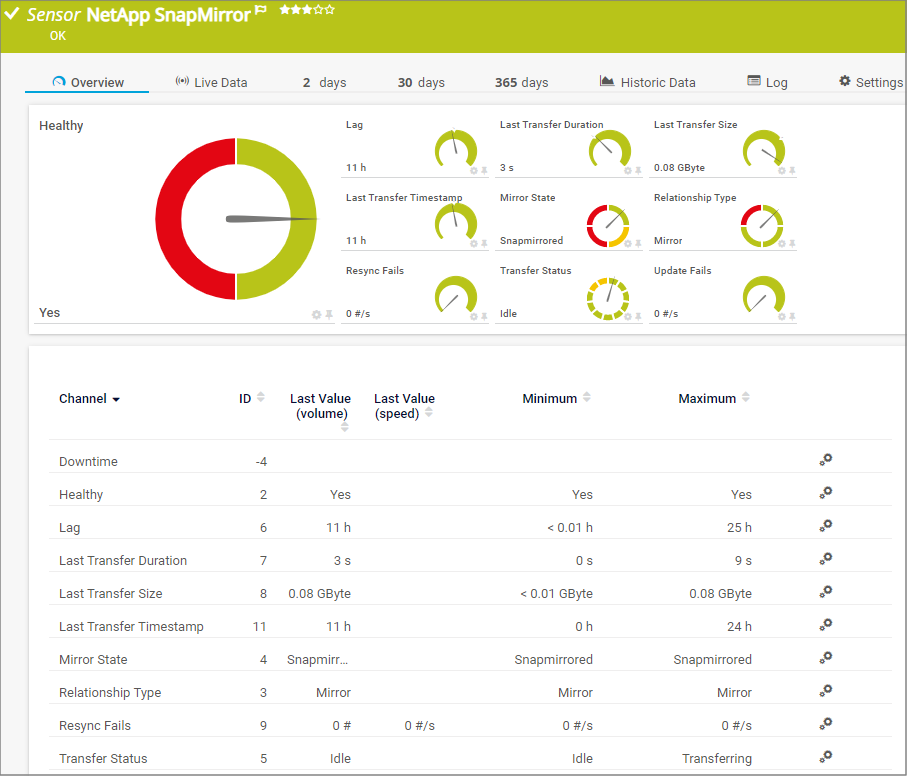Click the priority flag icon beside sensor name
Viewport: 907px width, 776px height.
click(x=262, y=11)
